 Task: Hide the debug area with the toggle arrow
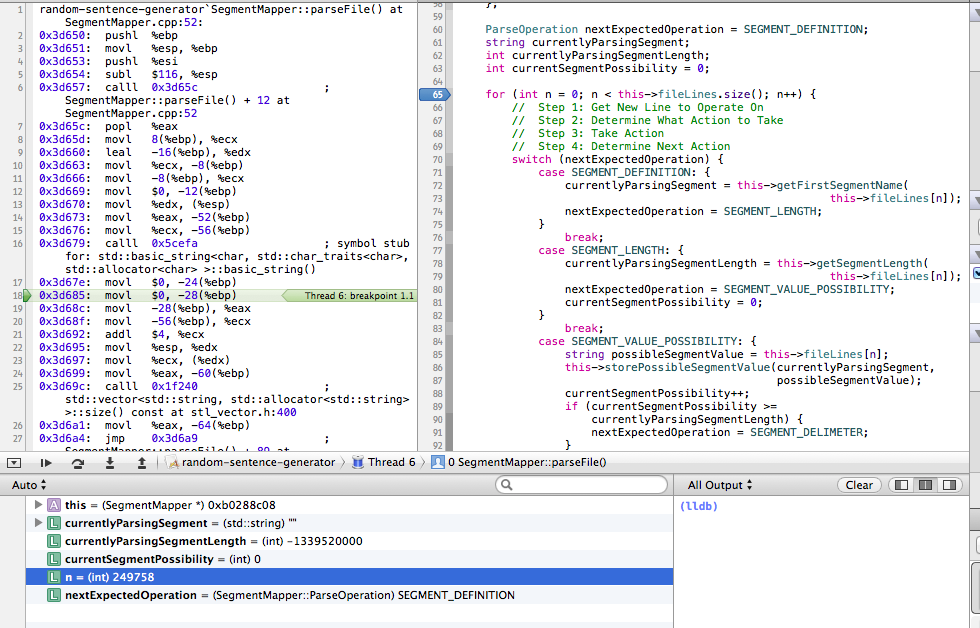click(12, 463)
